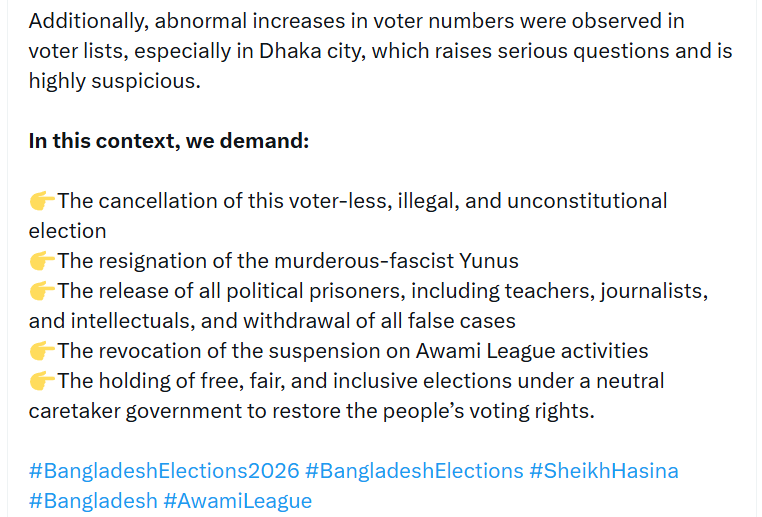
Task: Click the bold 'In this context, we demand:' heading
Action: click(169, 141)
